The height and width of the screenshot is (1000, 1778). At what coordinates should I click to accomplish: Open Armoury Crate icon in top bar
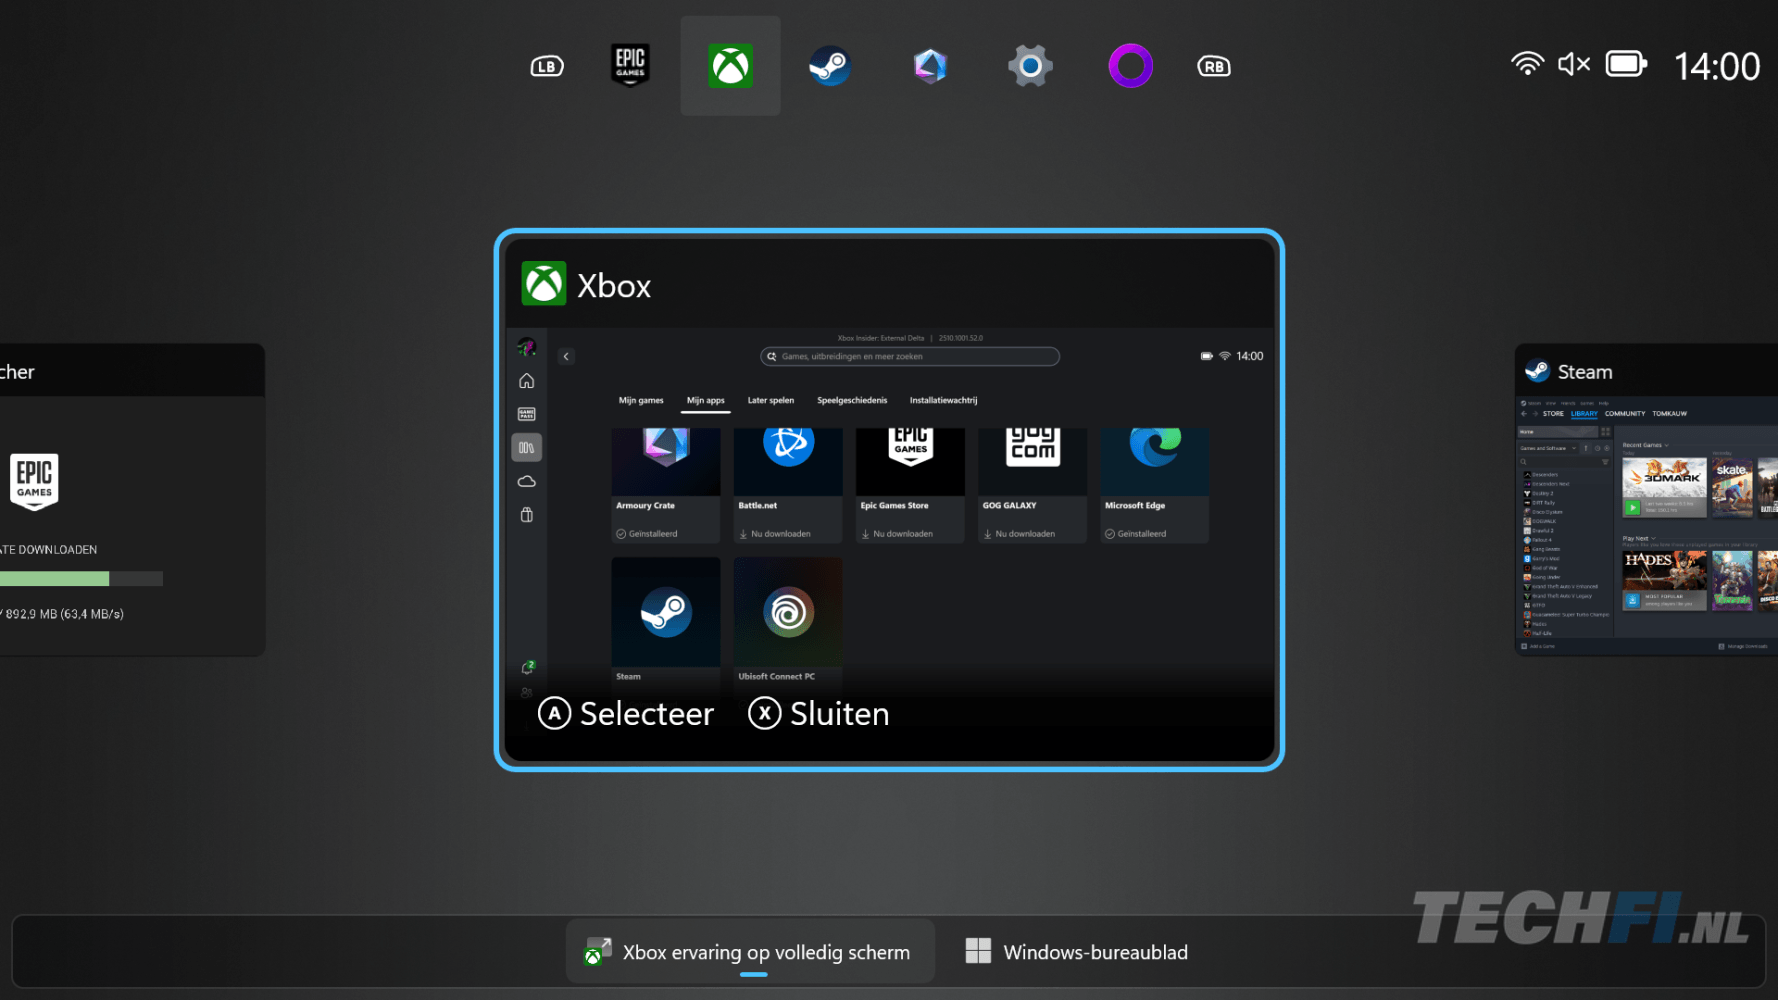click(x=930, y=66)
